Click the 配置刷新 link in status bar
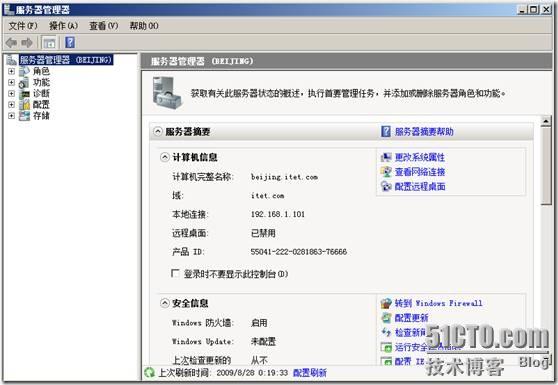Image resolution: width=558 pixels, height=385 pixels. pos(310,373)
